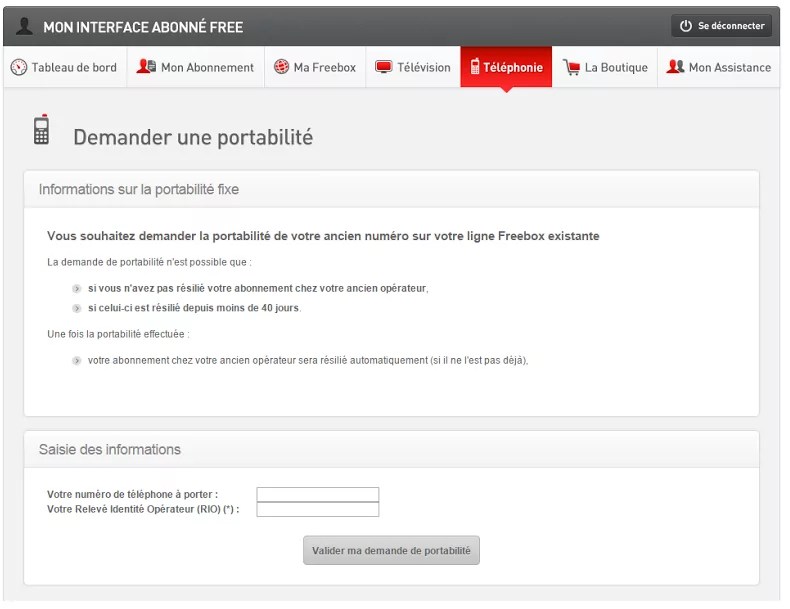
Task: Click the power icon in Se déconnecter
Action: click(685, 26)
